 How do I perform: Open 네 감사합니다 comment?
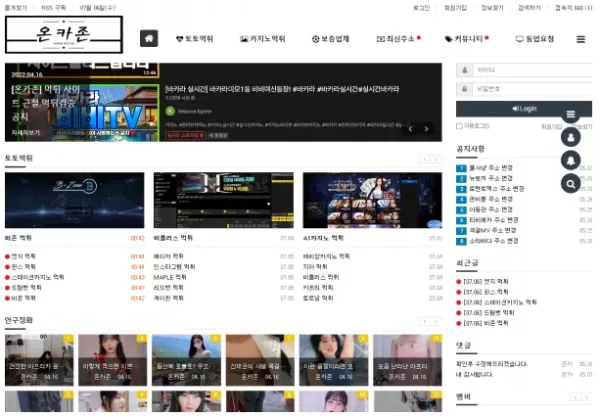click(474, 375)
